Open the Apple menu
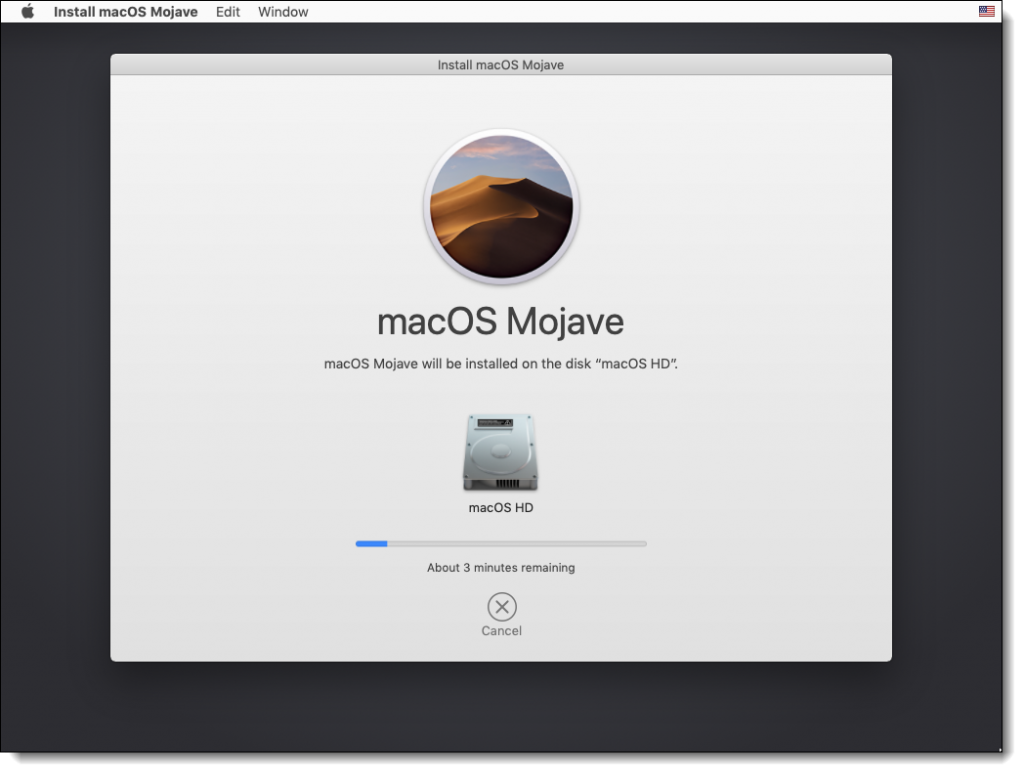 point(27,12)
